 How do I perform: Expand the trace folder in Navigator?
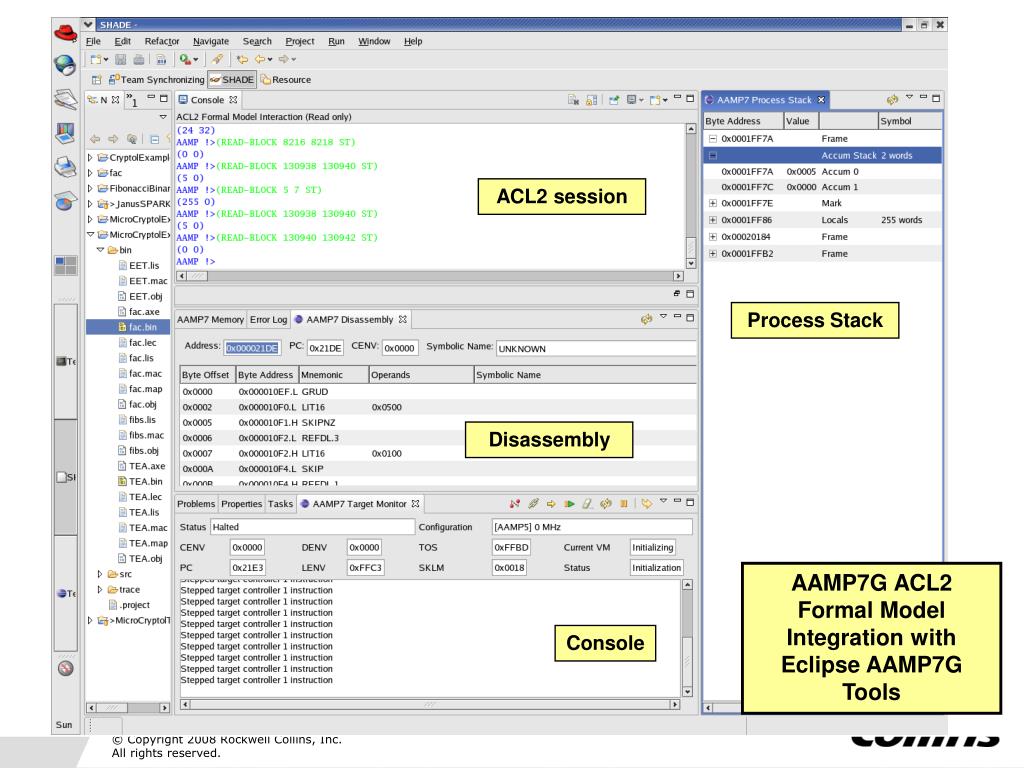click(100, 590)
